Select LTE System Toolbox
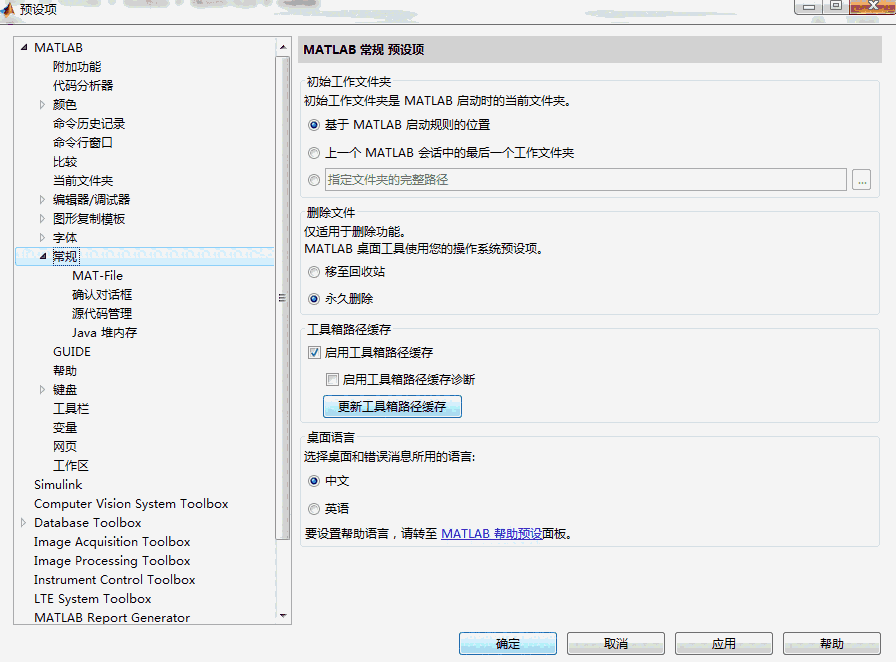 tap(93, 599)
